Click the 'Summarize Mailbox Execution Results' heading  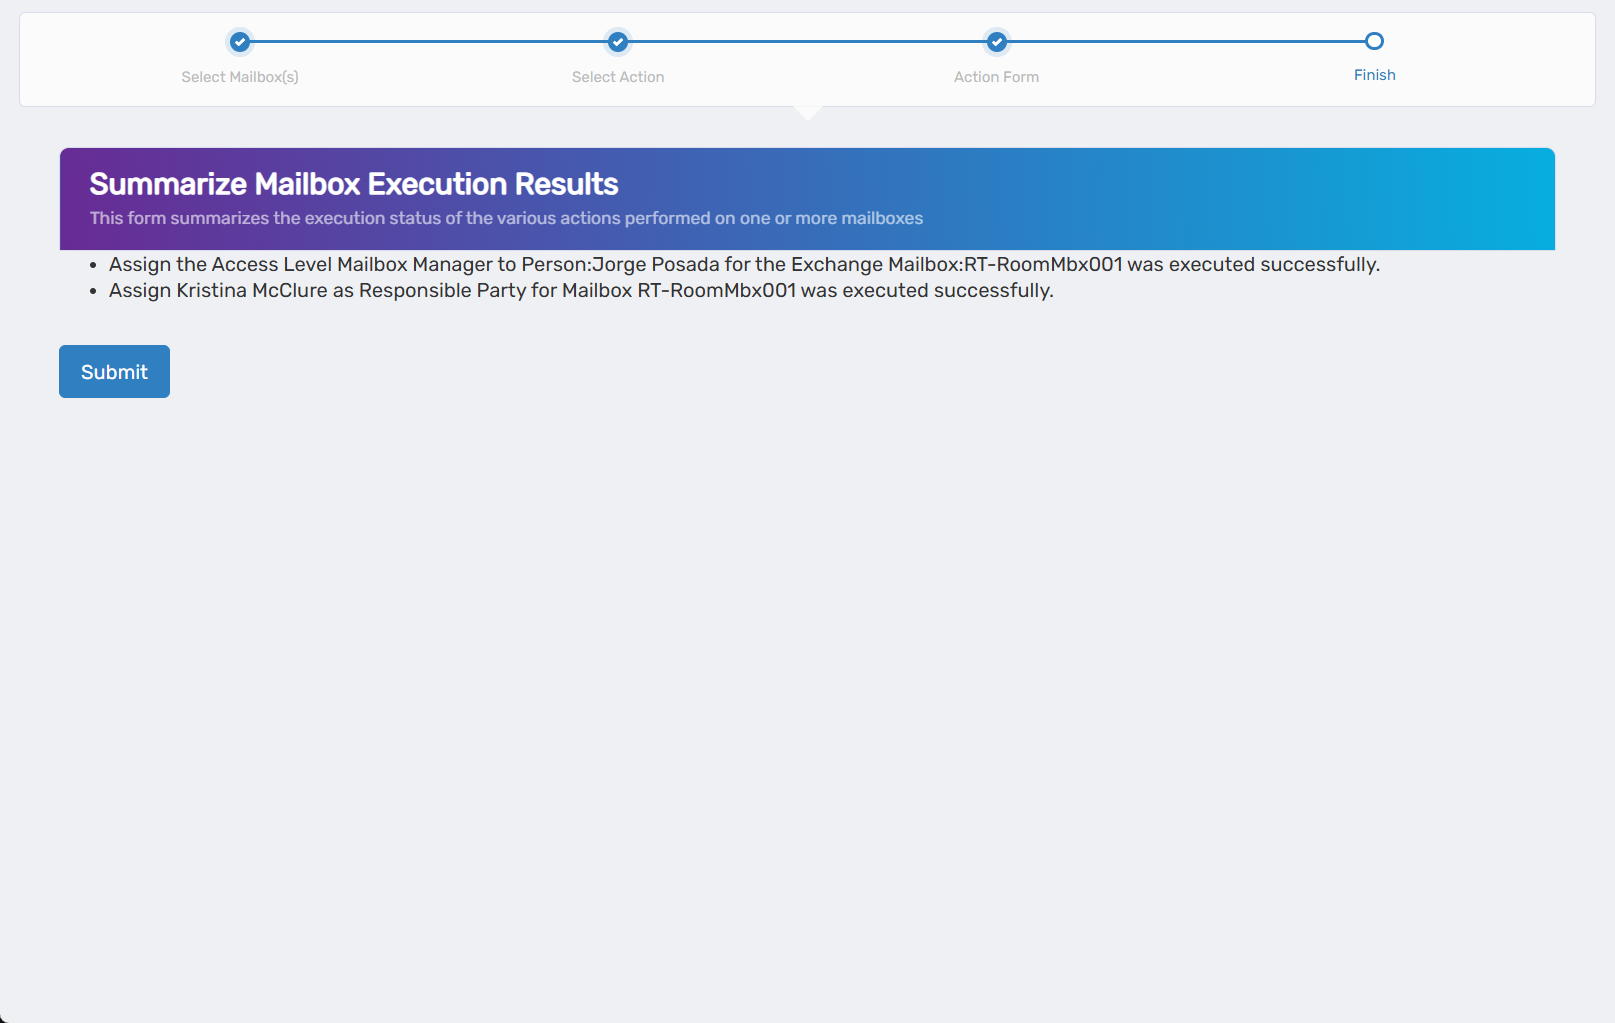tap(354, 184)
